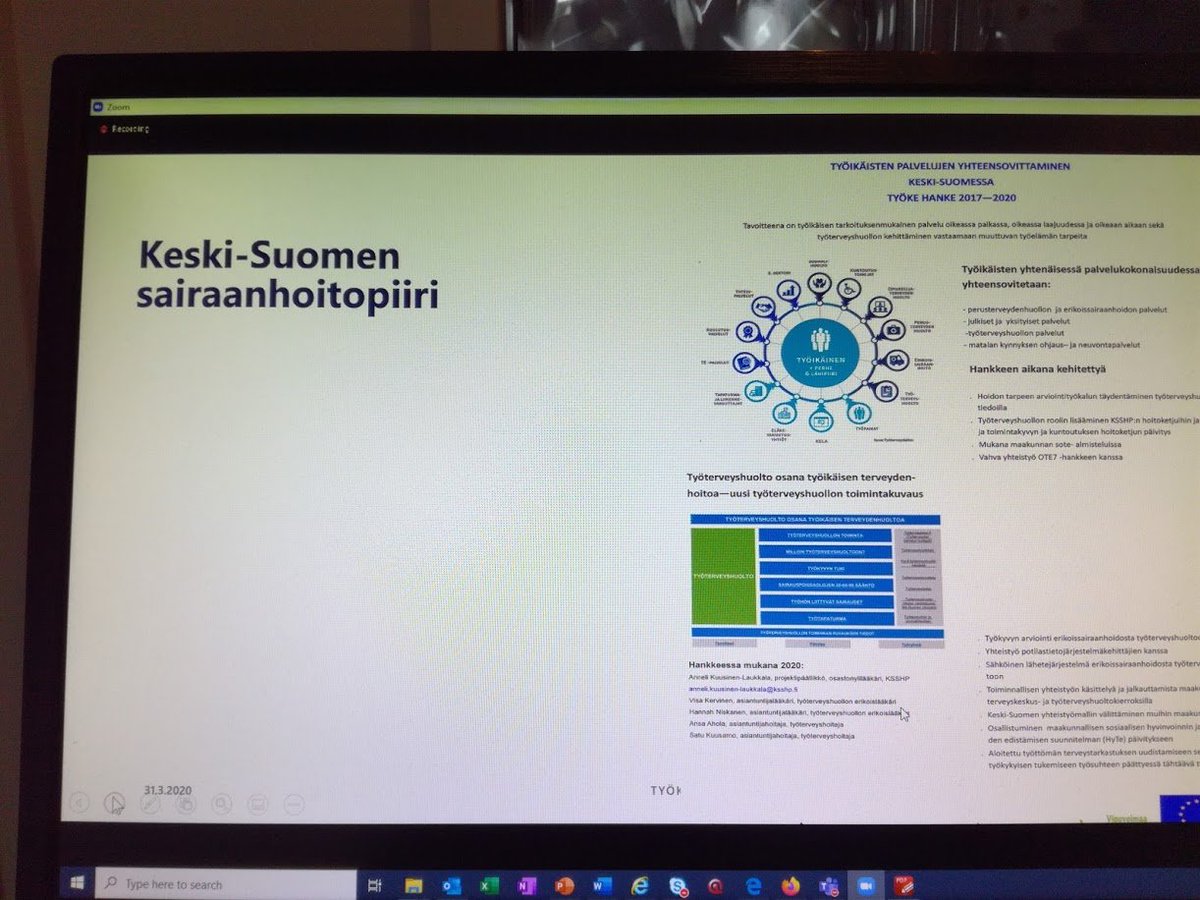This screenshot has height=900, width=1200.
Task: Open the red PDF app in taskbar
Action: (x=904, y=885)
